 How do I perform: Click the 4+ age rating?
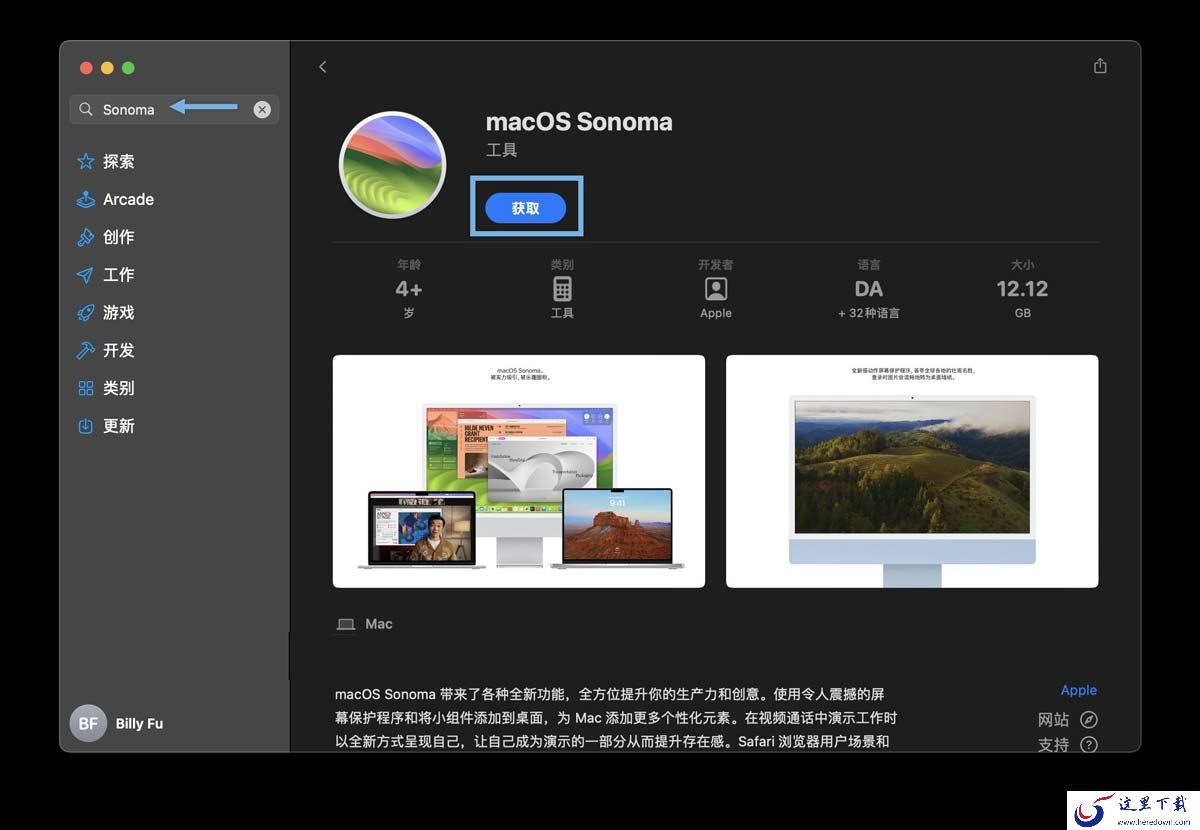point(409,289)
